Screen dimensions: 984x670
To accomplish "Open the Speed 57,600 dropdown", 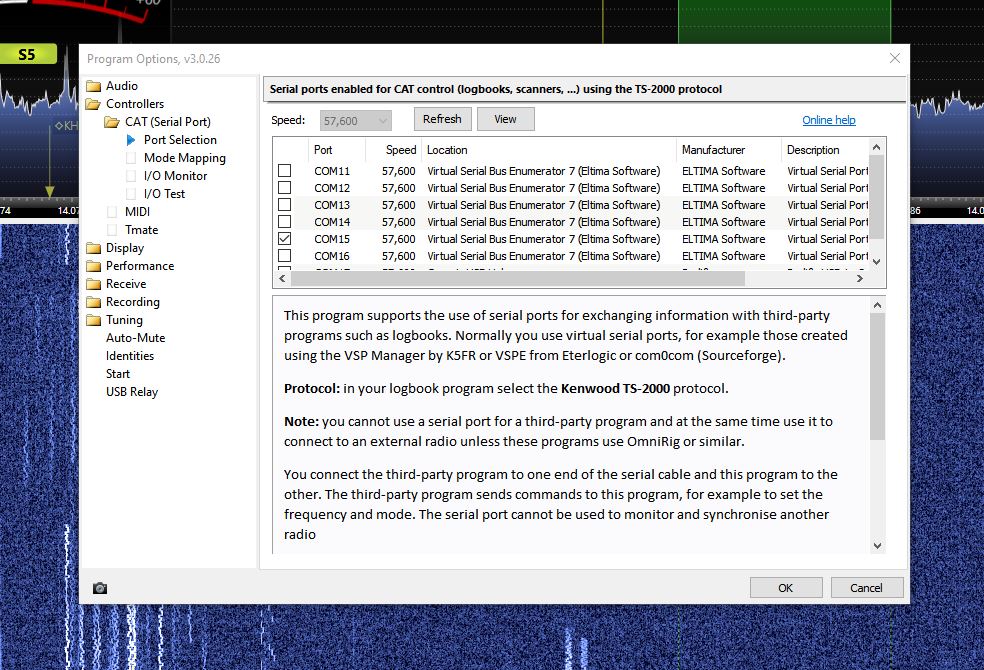I will coord(356,120).
